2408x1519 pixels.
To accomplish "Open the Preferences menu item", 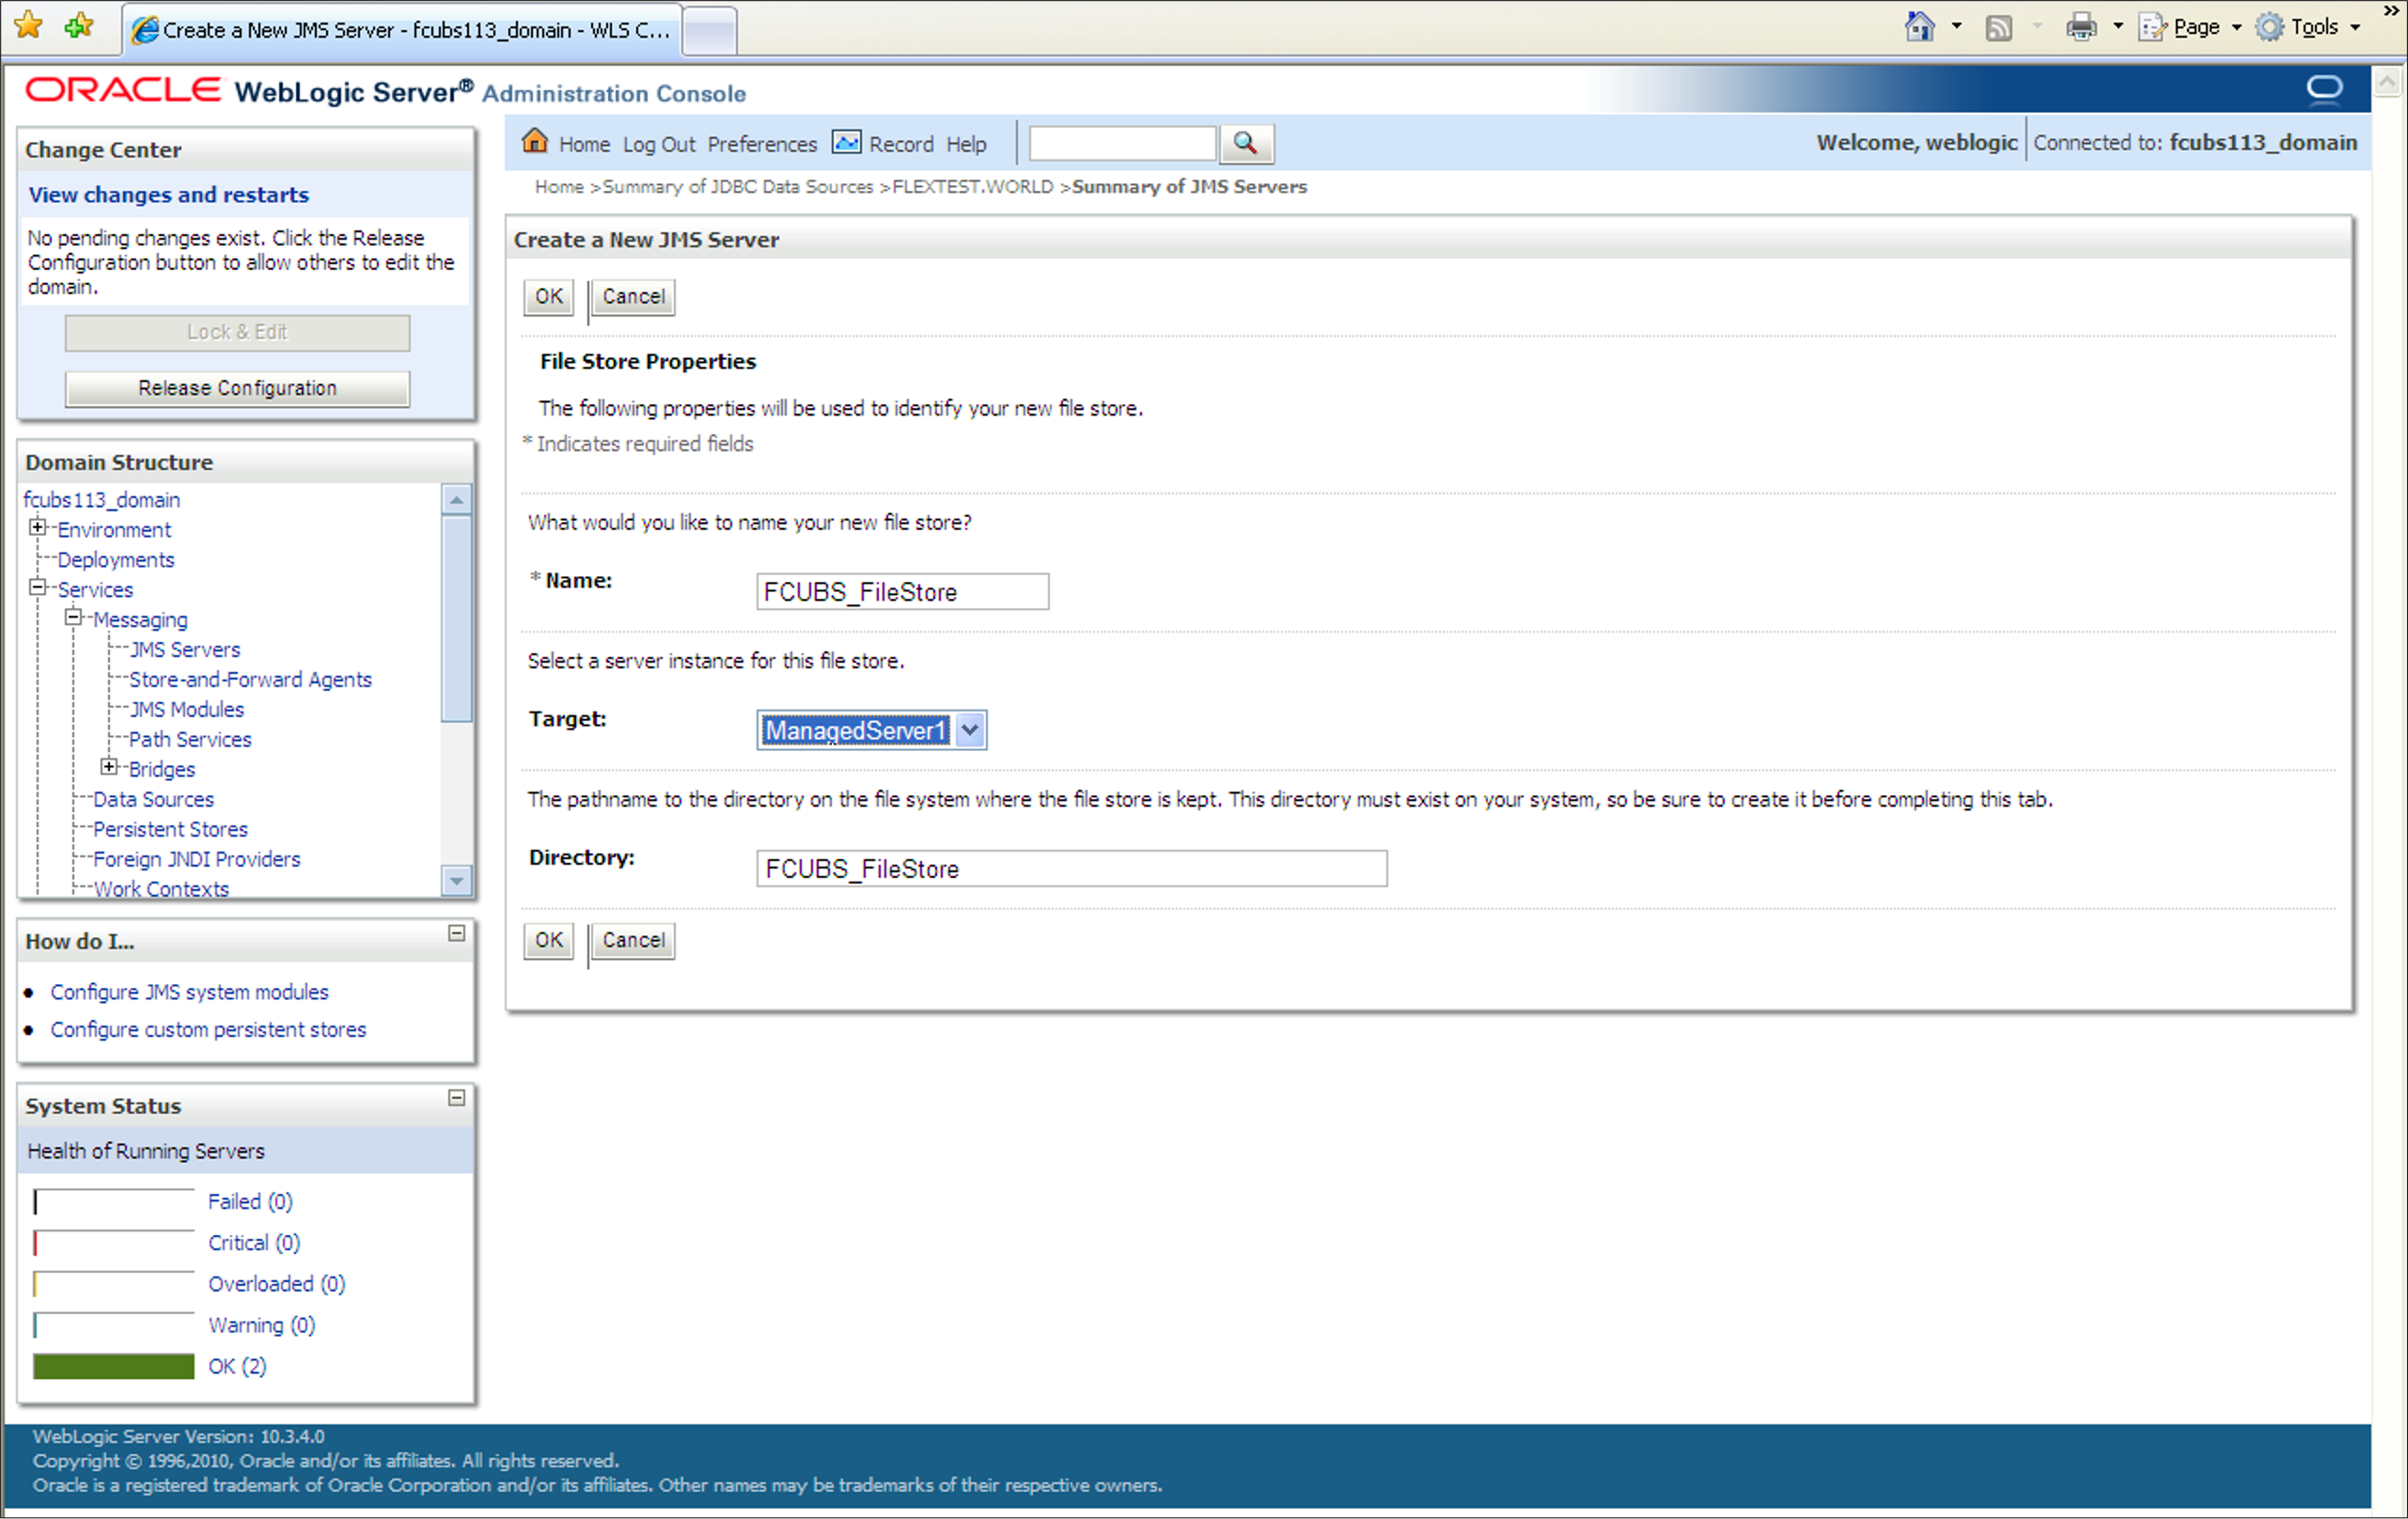I will tap(762, 144).
